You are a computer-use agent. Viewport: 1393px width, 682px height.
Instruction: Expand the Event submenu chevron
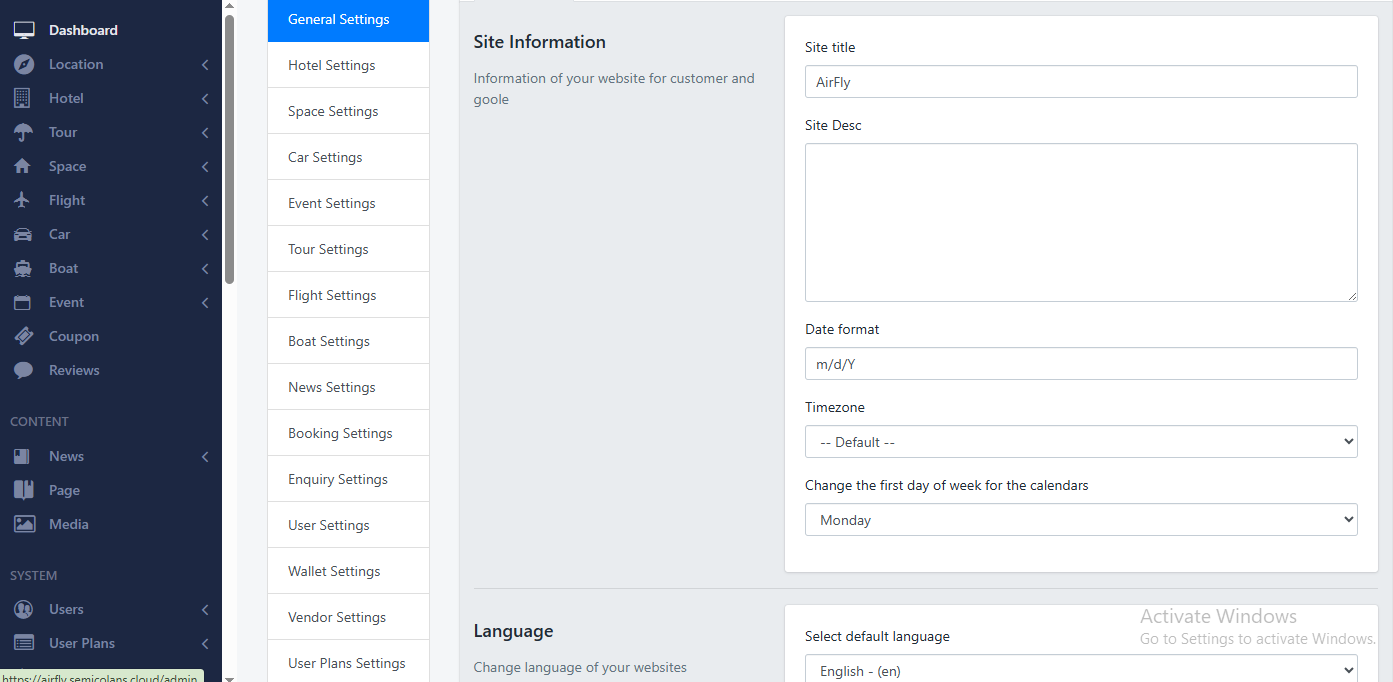point(204,303)
